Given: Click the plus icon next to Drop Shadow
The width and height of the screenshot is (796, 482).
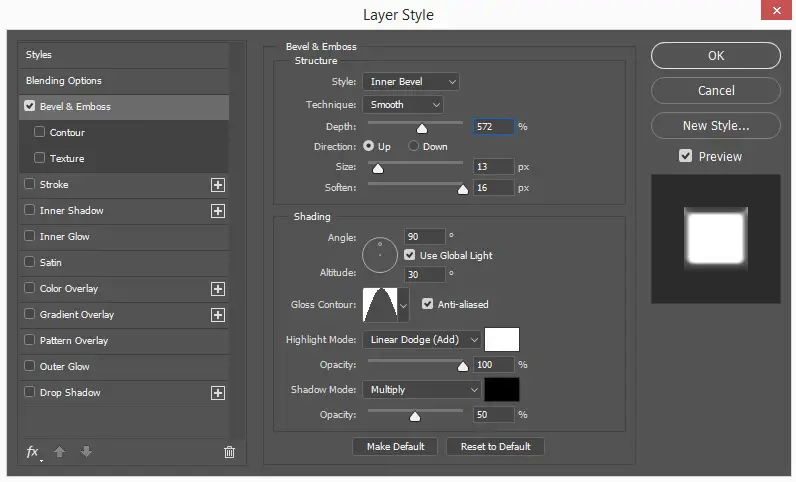Looking at the screenshot, I should click(218, 393).
